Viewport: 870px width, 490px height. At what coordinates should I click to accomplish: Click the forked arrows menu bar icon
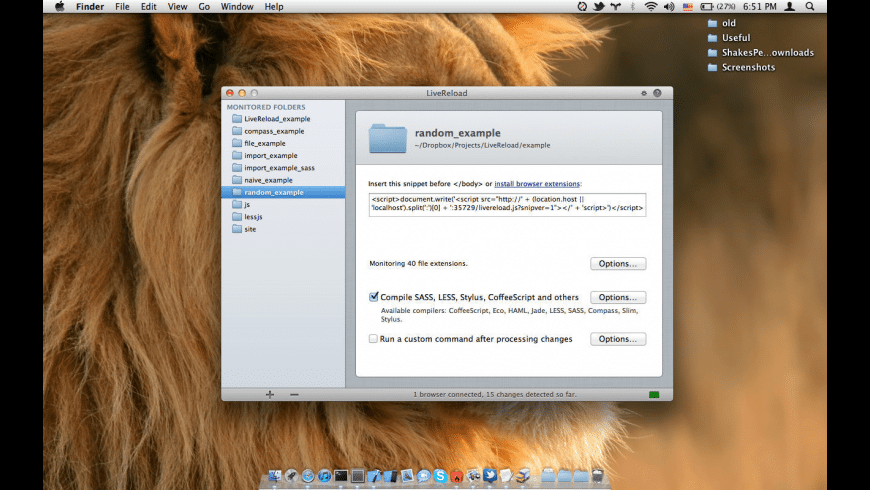click(x=616, y=7)
